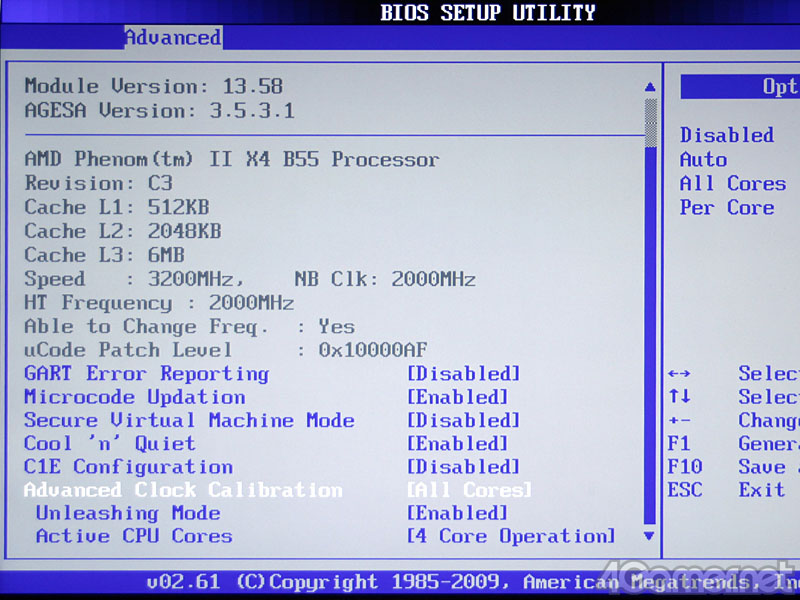Choose Per Core in options list

click(x=727, y=208)
